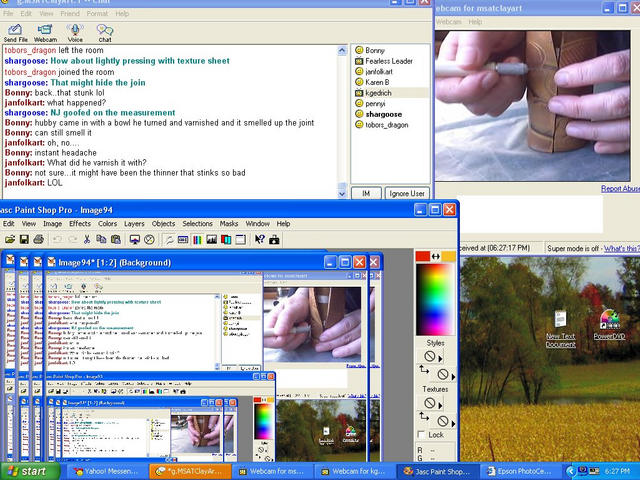The image size is (640, 480).
Task: Print the image from Paint Shop Pro toolbar
Action: point(38,240)
